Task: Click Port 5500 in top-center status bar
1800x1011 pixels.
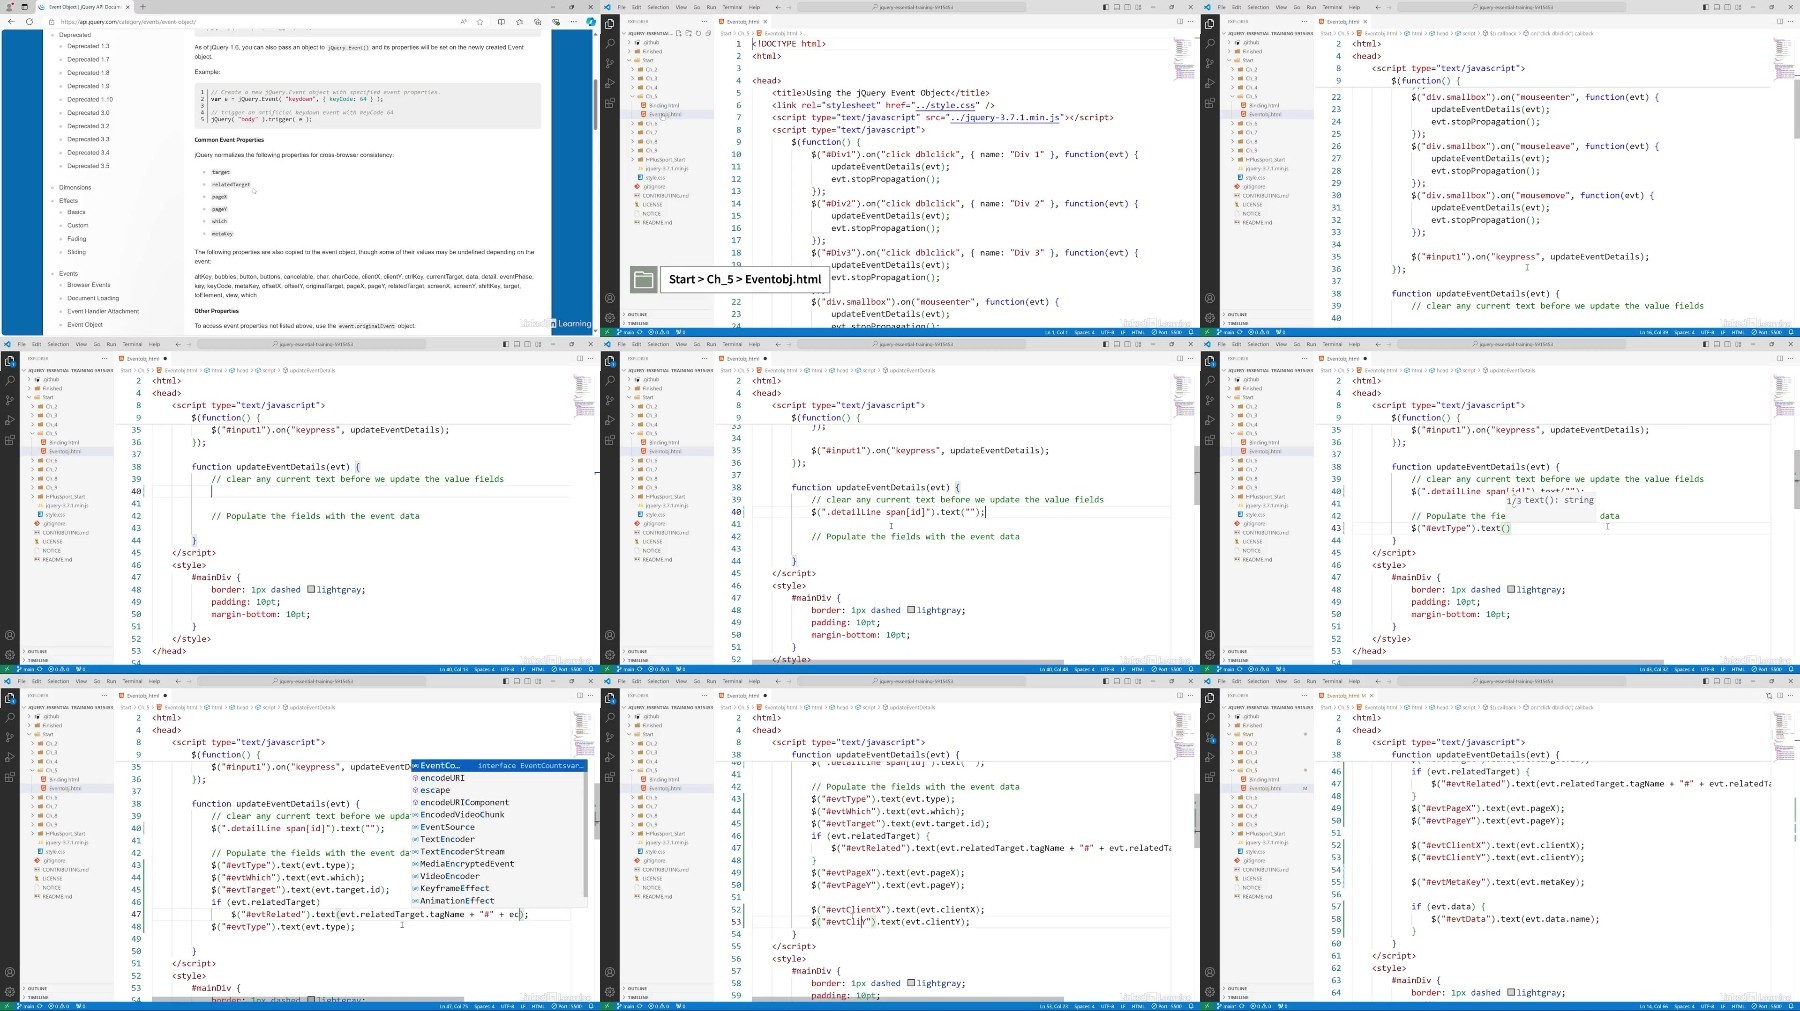Action: pyautogui.click(x=1167, y=332)
